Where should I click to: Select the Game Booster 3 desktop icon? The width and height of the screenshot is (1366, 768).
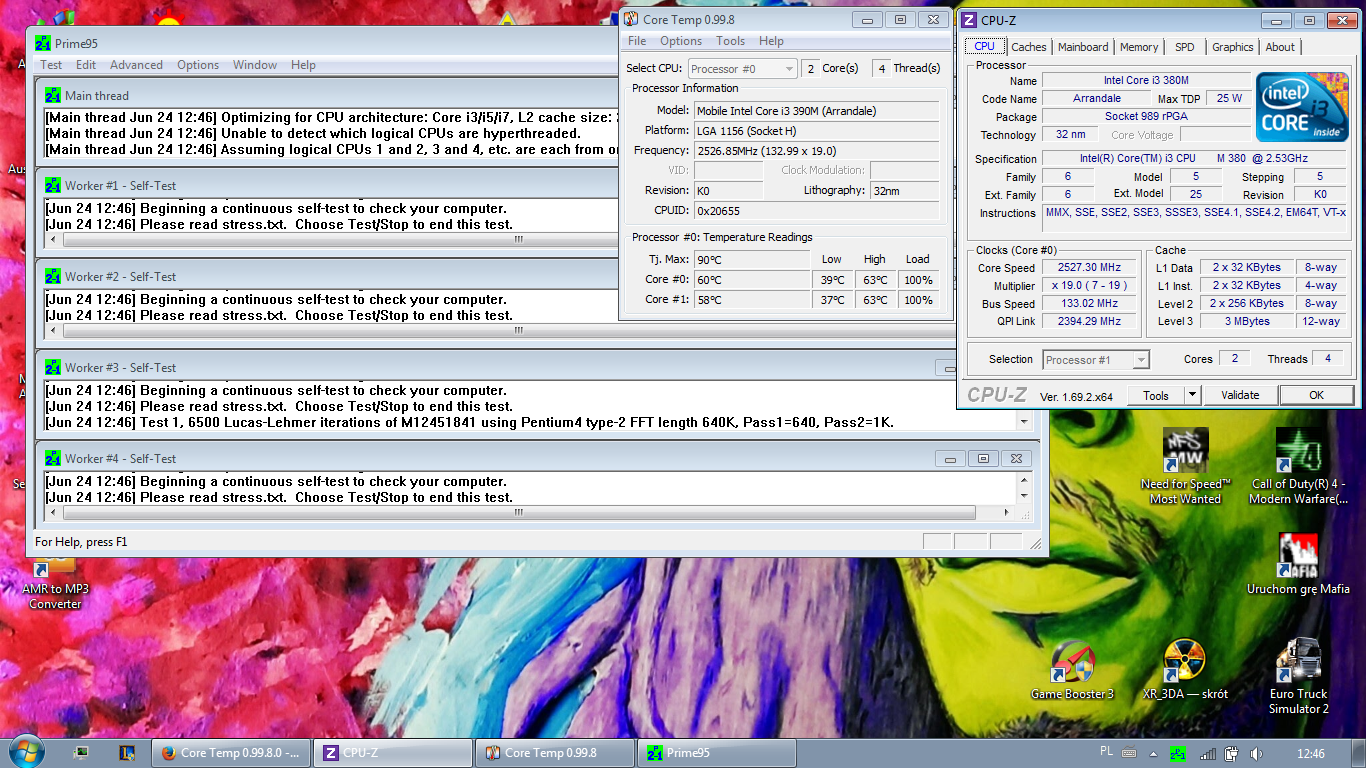pos(1072,671)
